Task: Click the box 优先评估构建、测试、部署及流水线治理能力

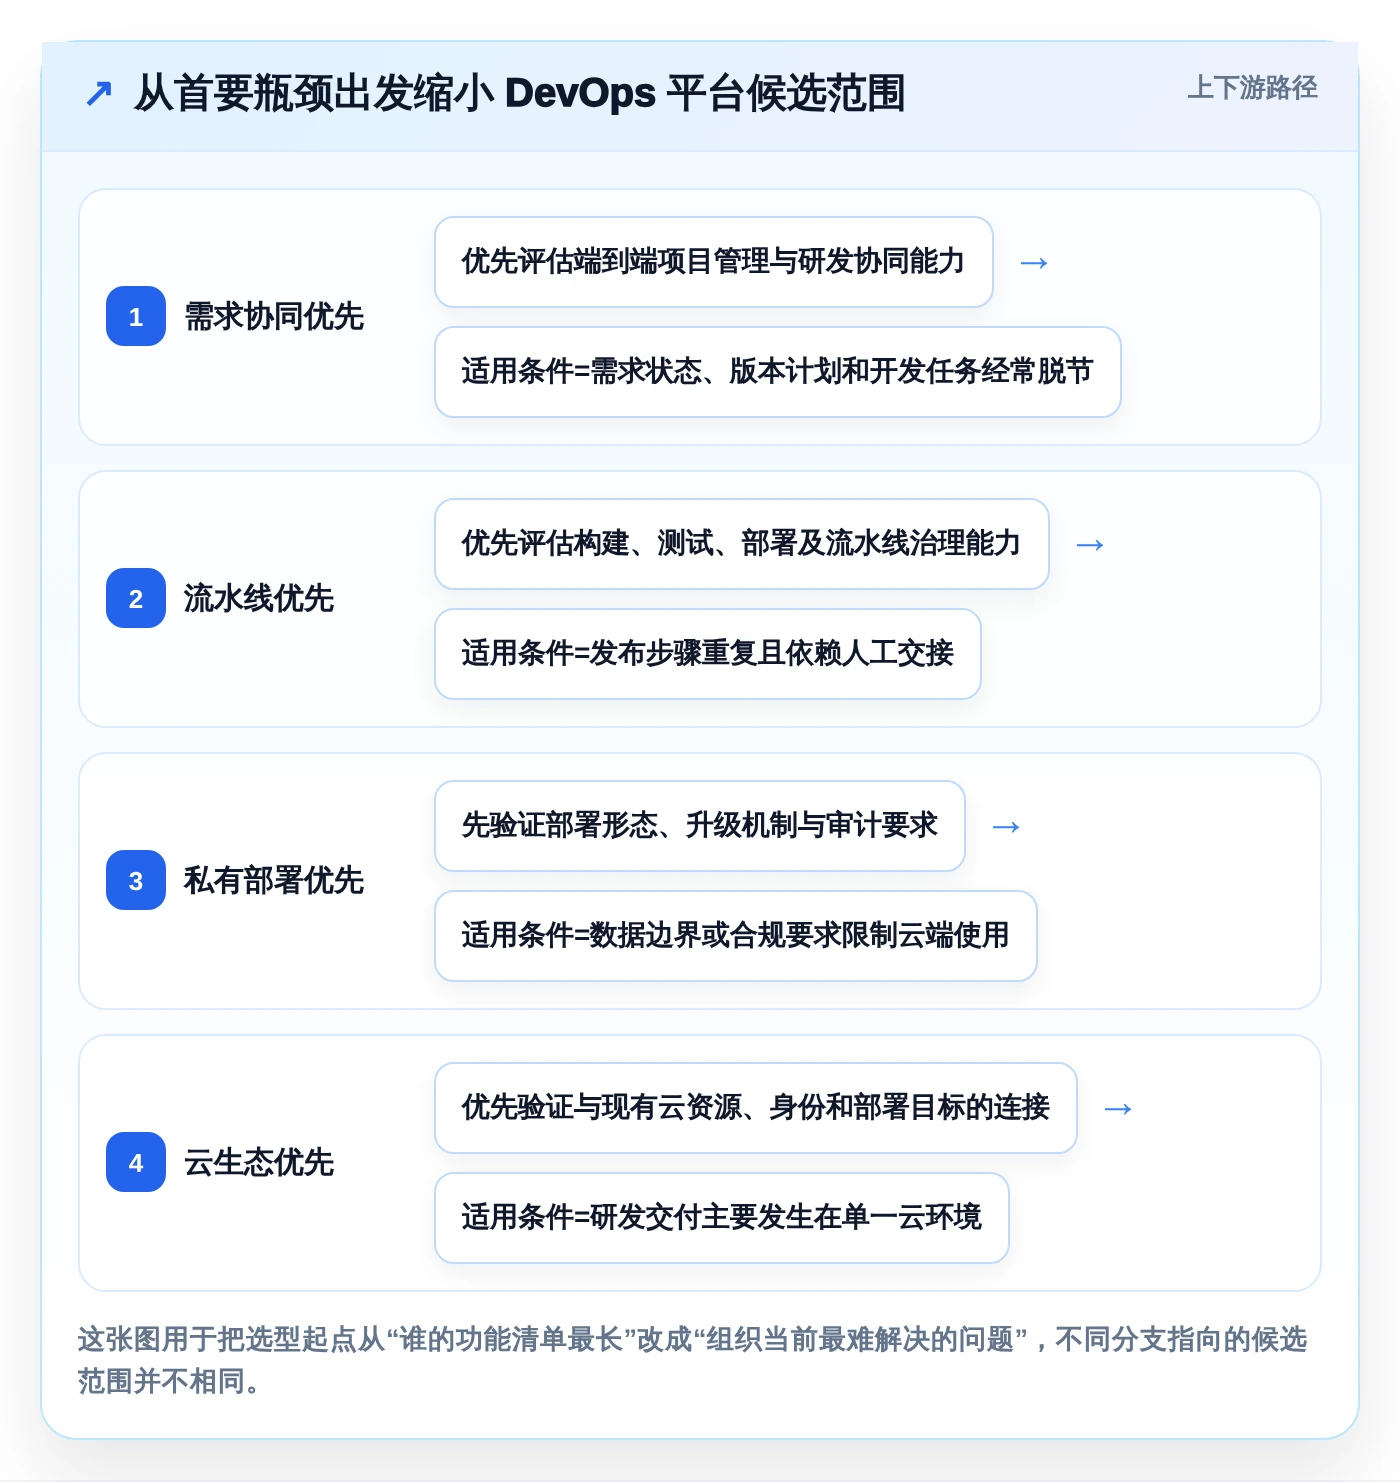Action: click(x=742, y=544)
